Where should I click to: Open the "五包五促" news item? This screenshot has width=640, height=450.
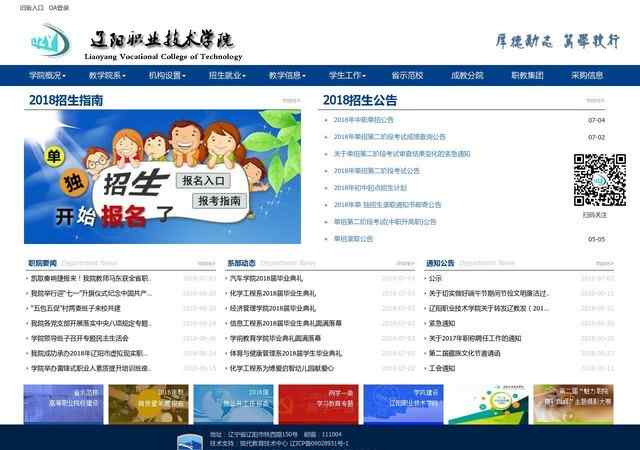76,308
